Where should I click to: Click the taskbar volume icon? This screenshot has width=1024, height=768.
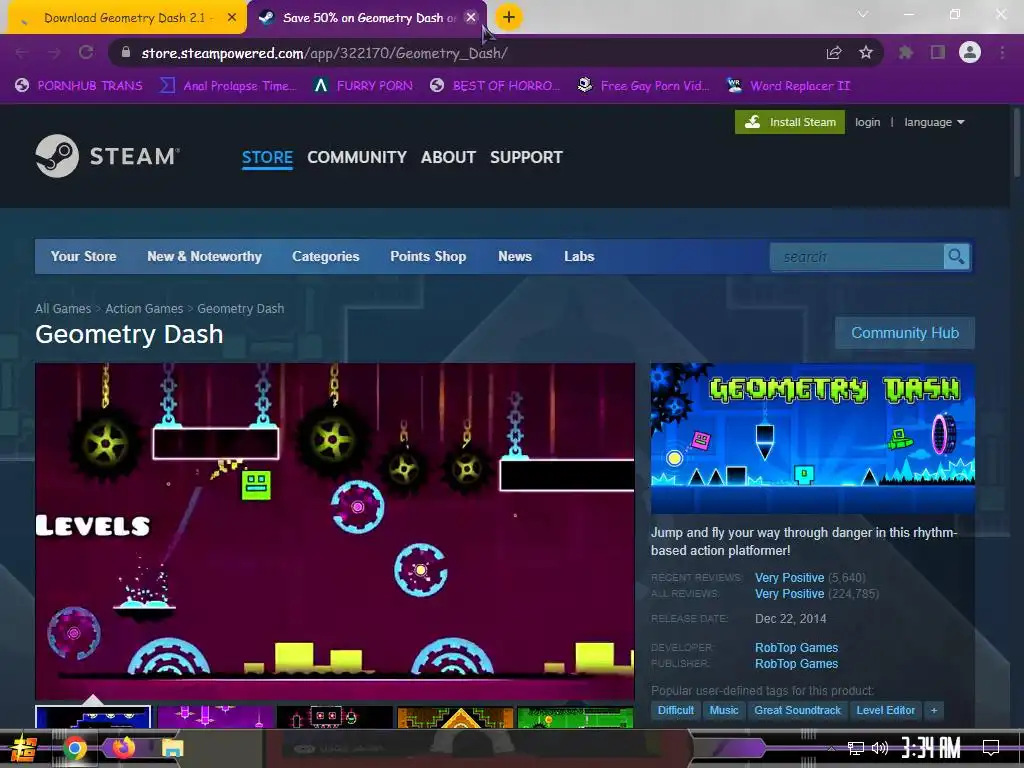click(880, 748)
